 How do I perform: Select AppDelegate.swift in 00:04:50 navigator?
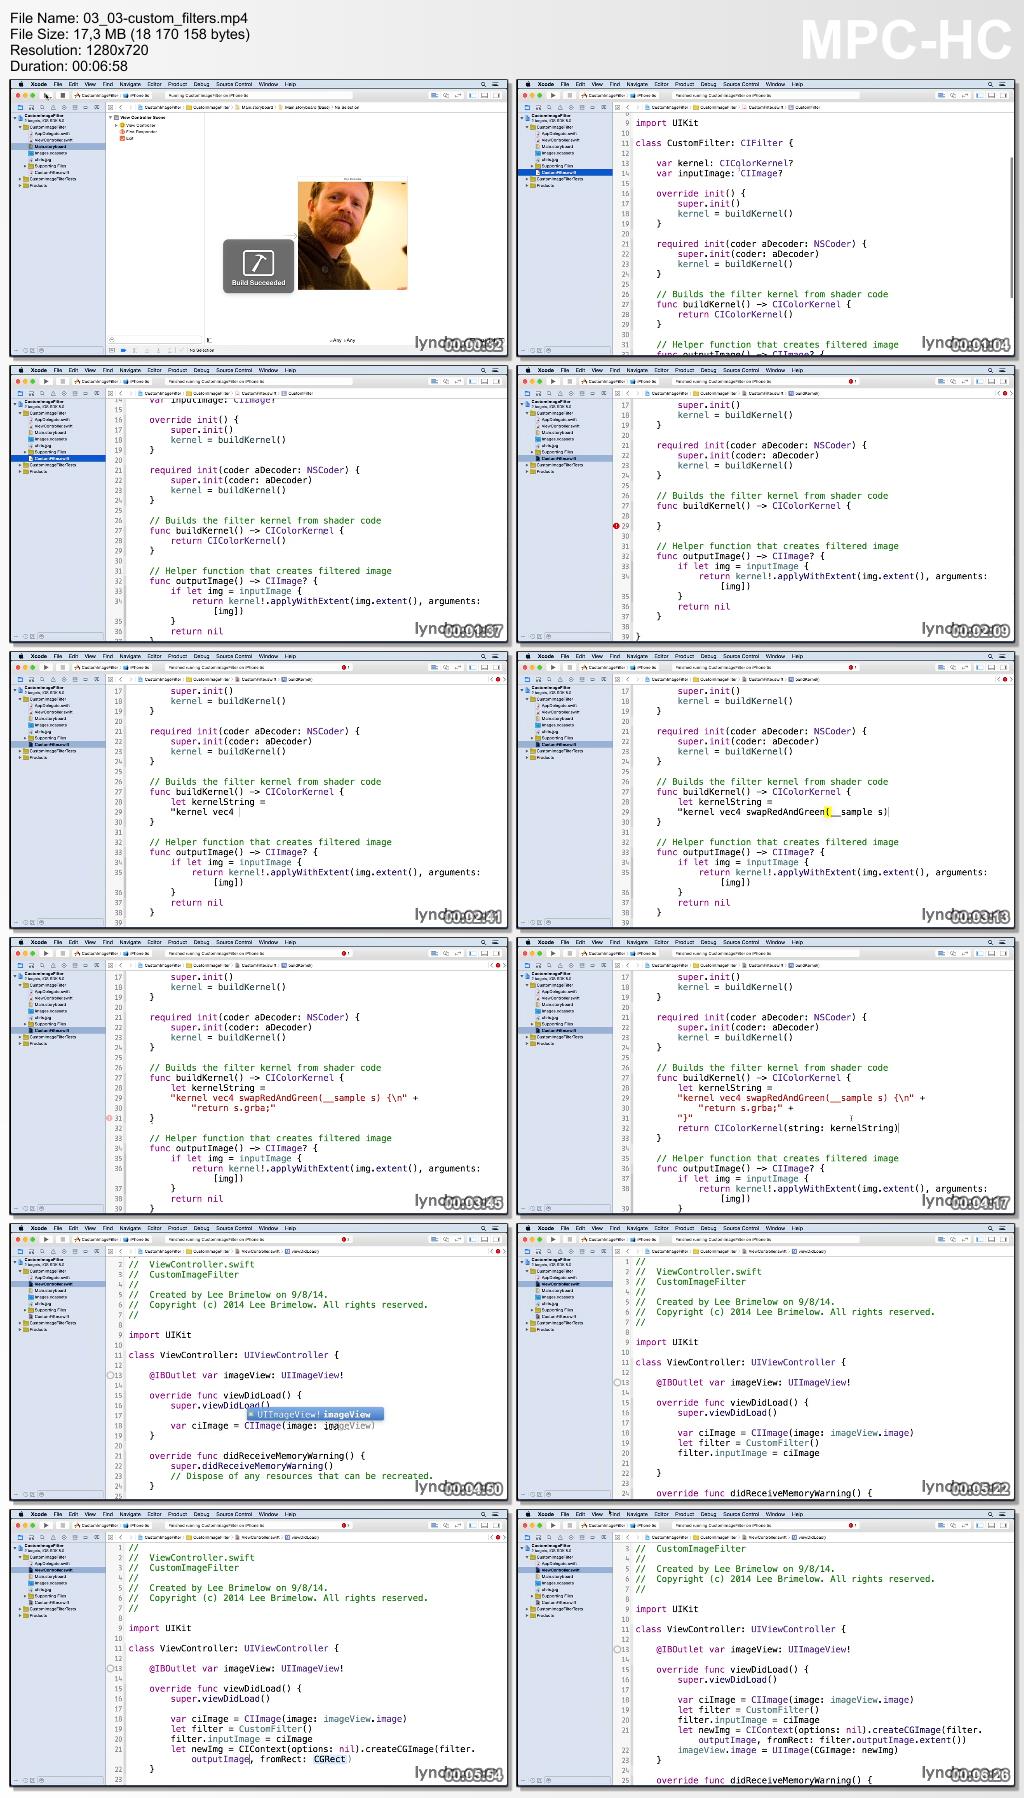pyautogui.click(x=52, y=1277)
